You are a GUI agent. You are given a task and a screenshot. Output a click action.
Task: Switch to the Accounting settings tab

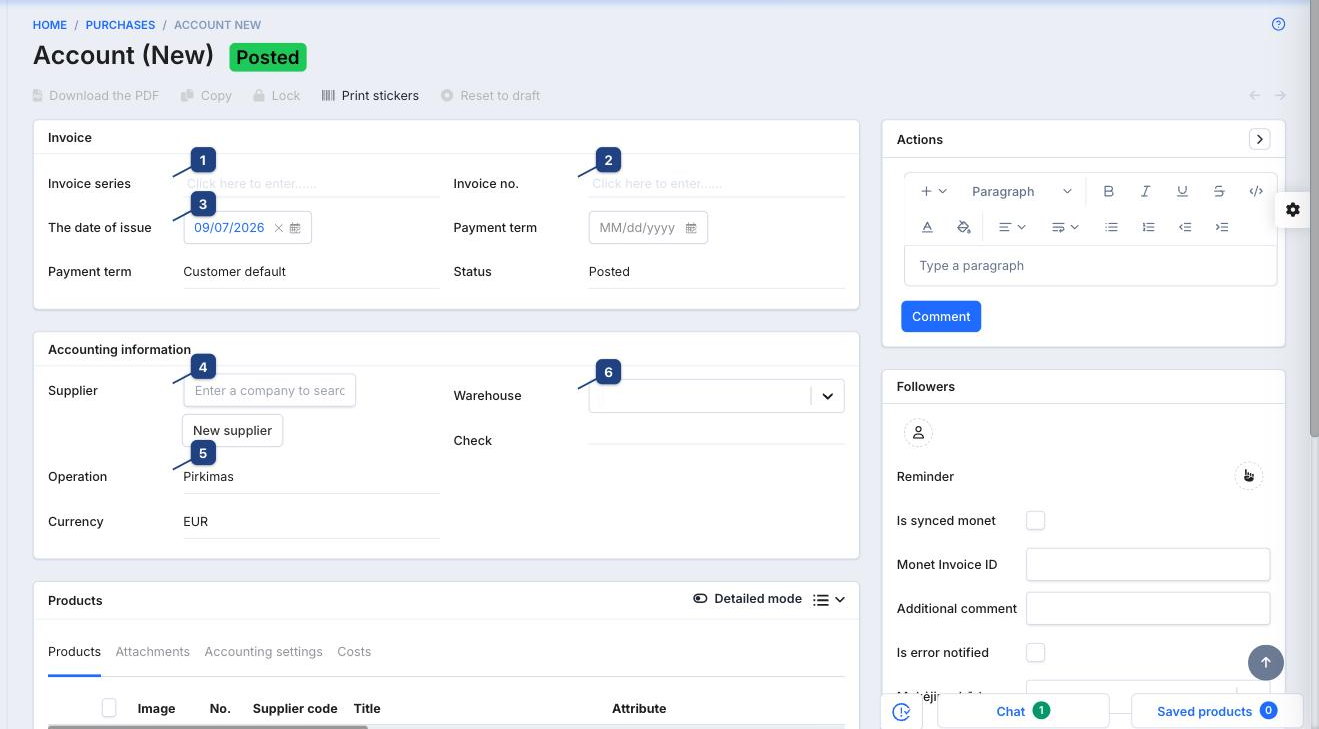click(263, 652)
